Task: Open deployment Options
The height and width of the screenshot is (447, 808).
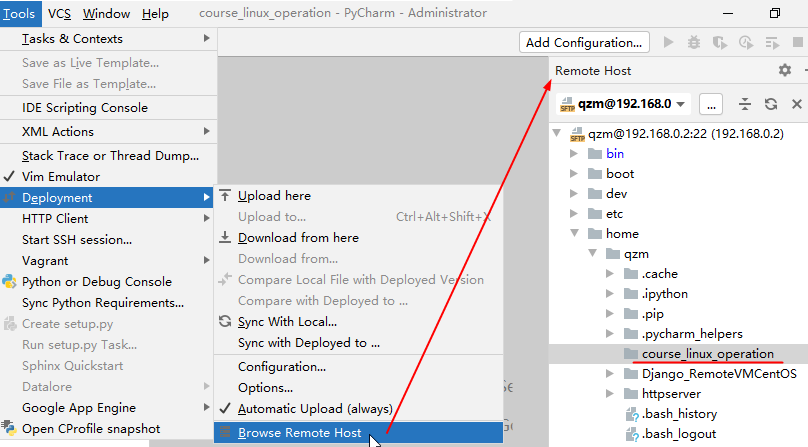Action: point(358,388)
